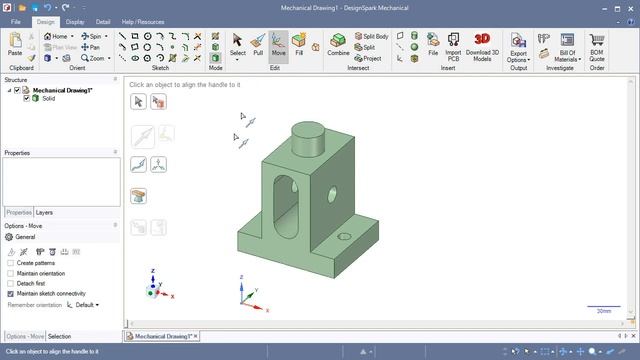Insert sphere from the Insert group
The height and width of the screenshot is (360, 640).
click(414, 47)
